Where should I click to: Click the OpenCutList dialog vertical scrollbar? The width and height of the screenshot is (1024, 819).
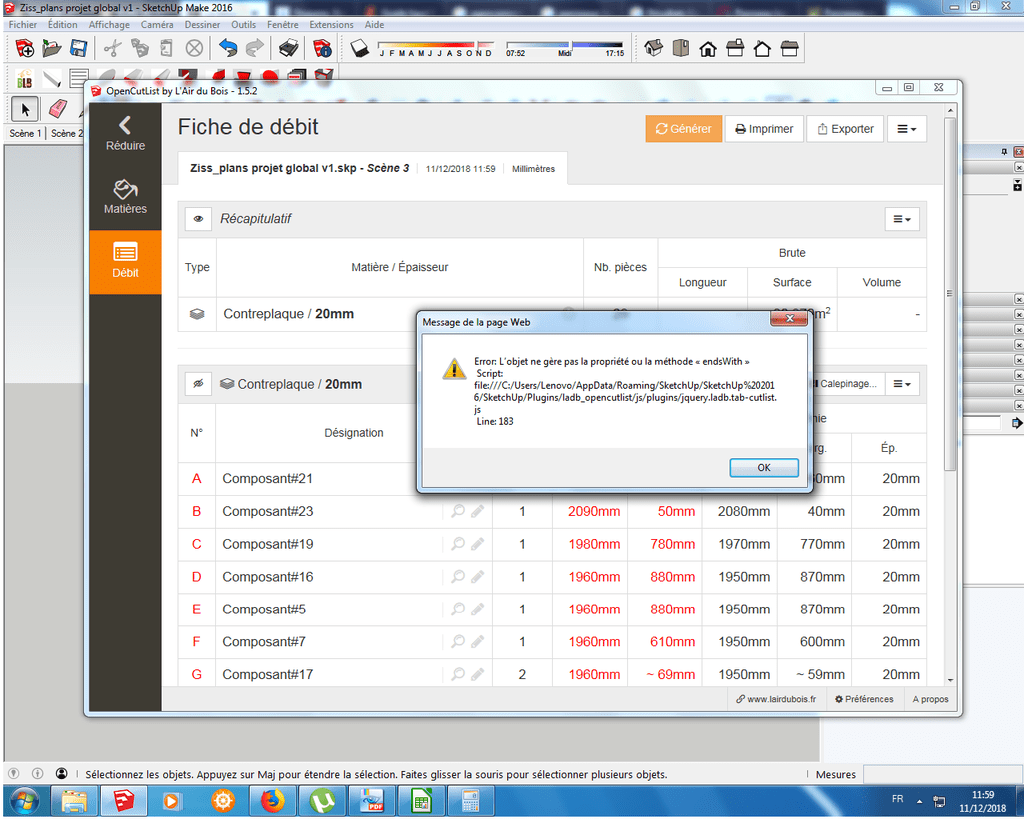point(950,294)
